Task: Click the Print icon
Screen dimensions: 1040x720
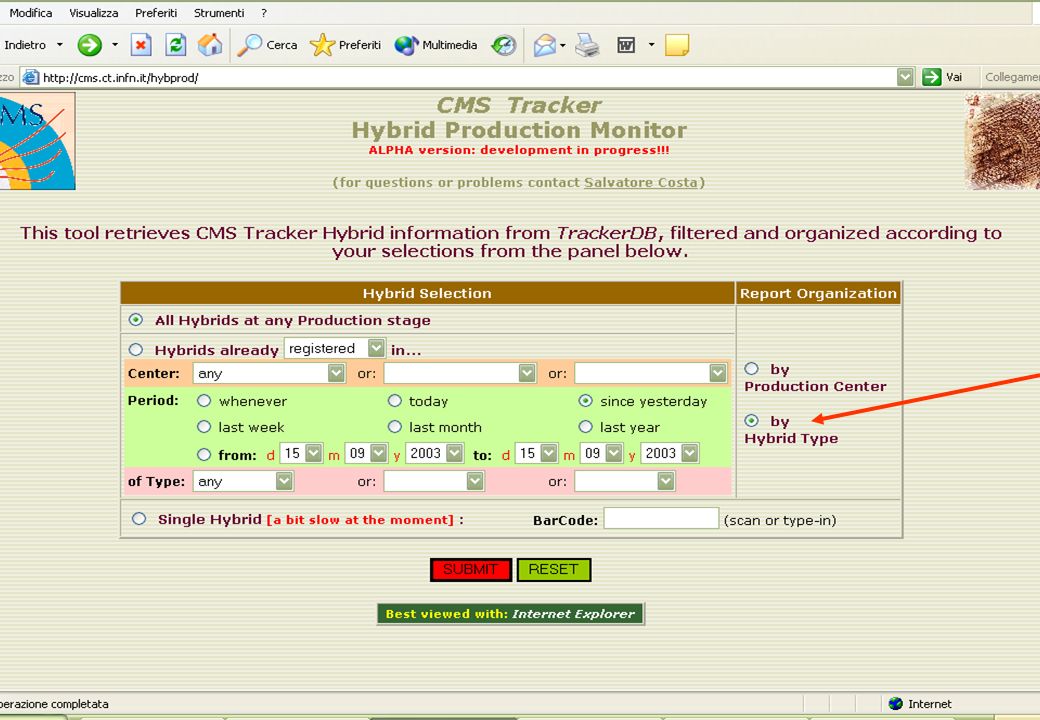Action: [587, 45]
